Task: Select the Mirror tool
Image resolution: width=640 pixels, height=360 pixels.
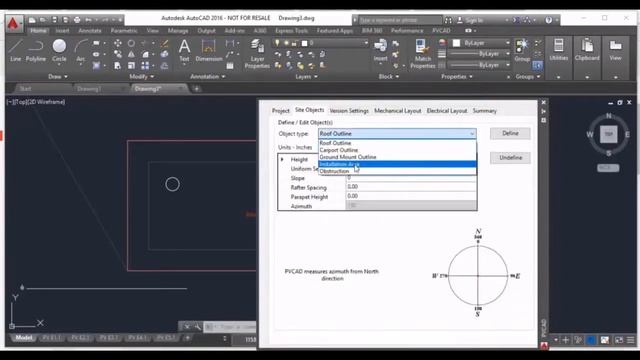Action: [131, 54]
